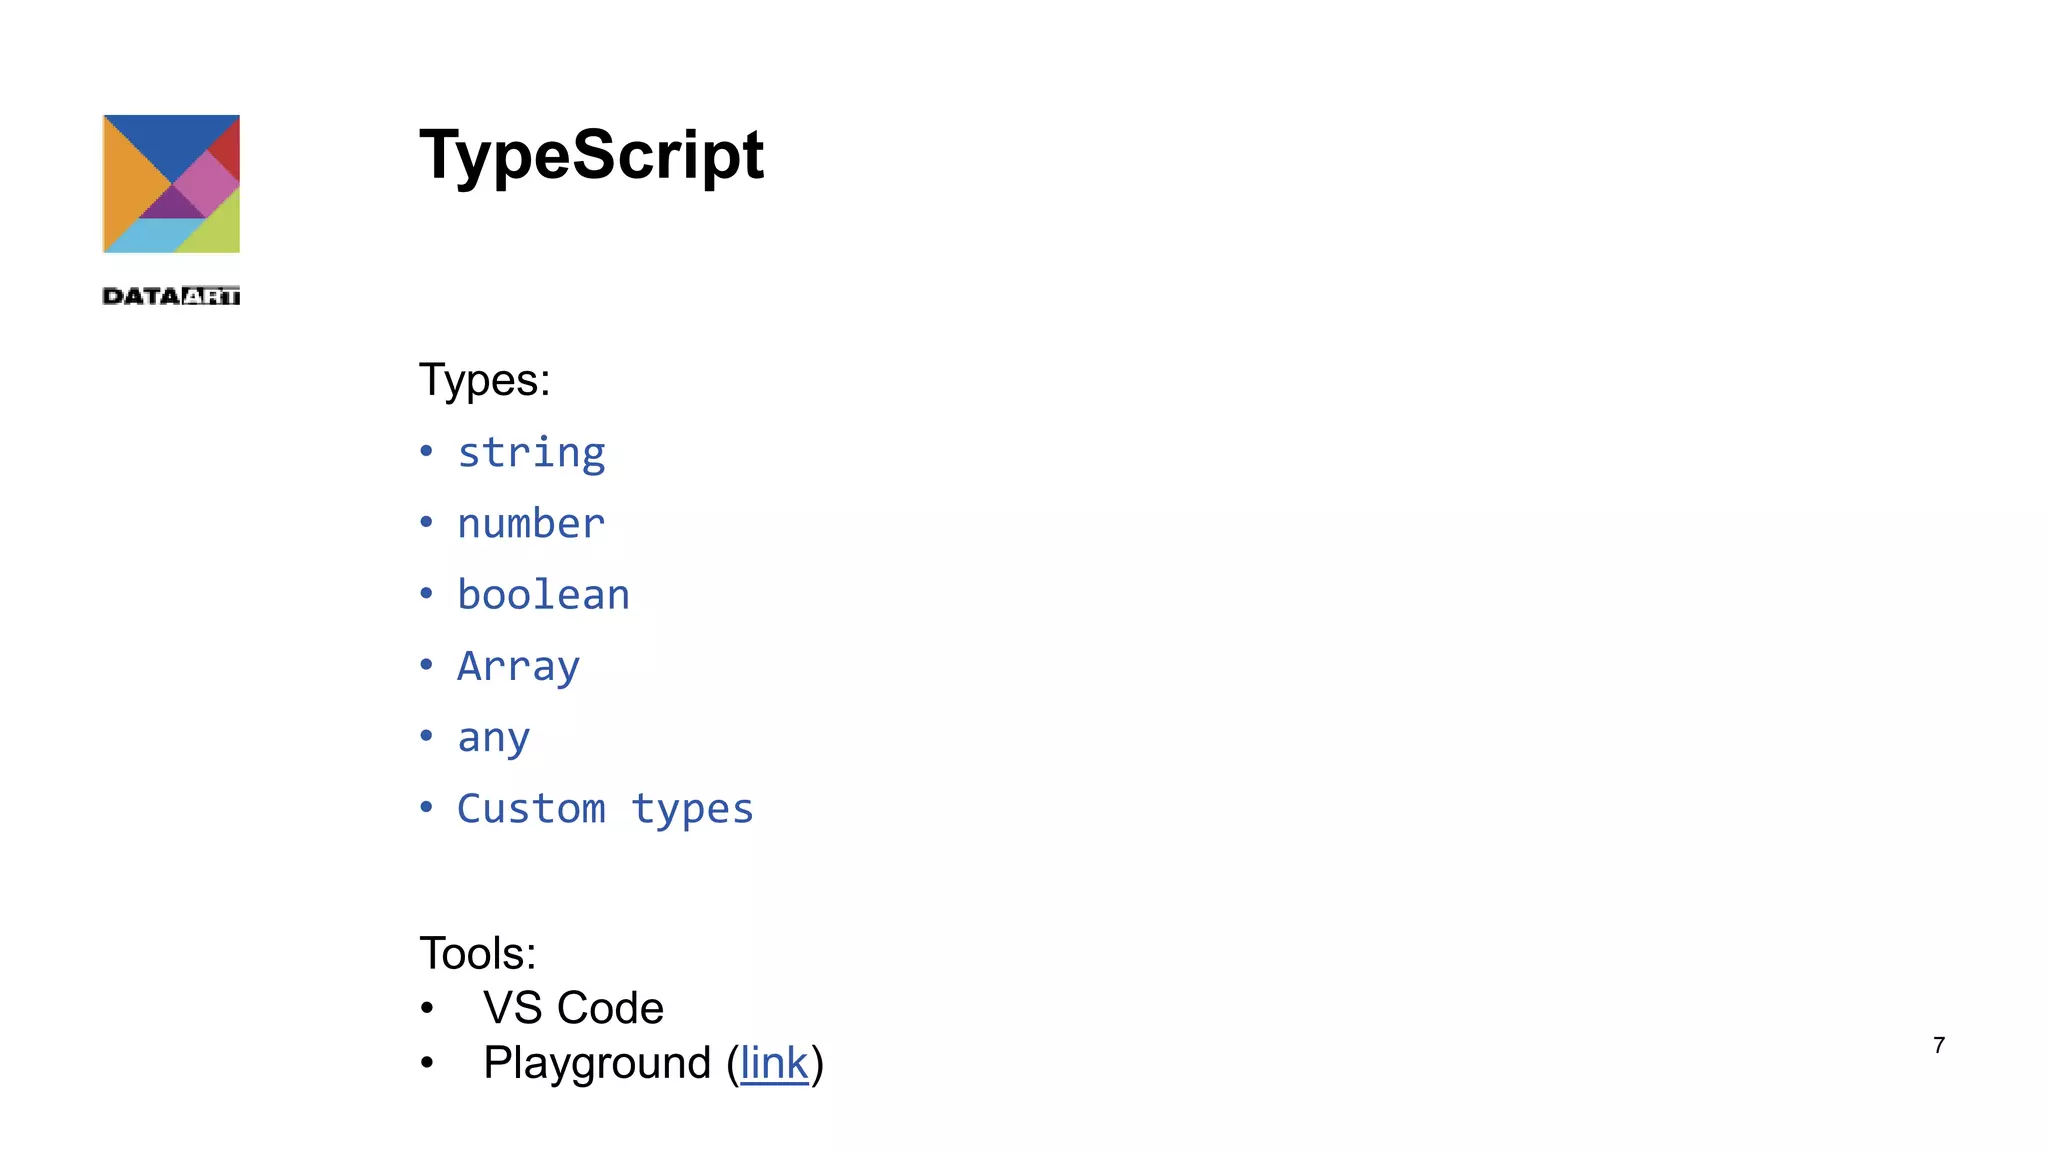2048x1152 pixels.
Task: Click the purple triangle in the logo
Action: click(x=171, y=205)
